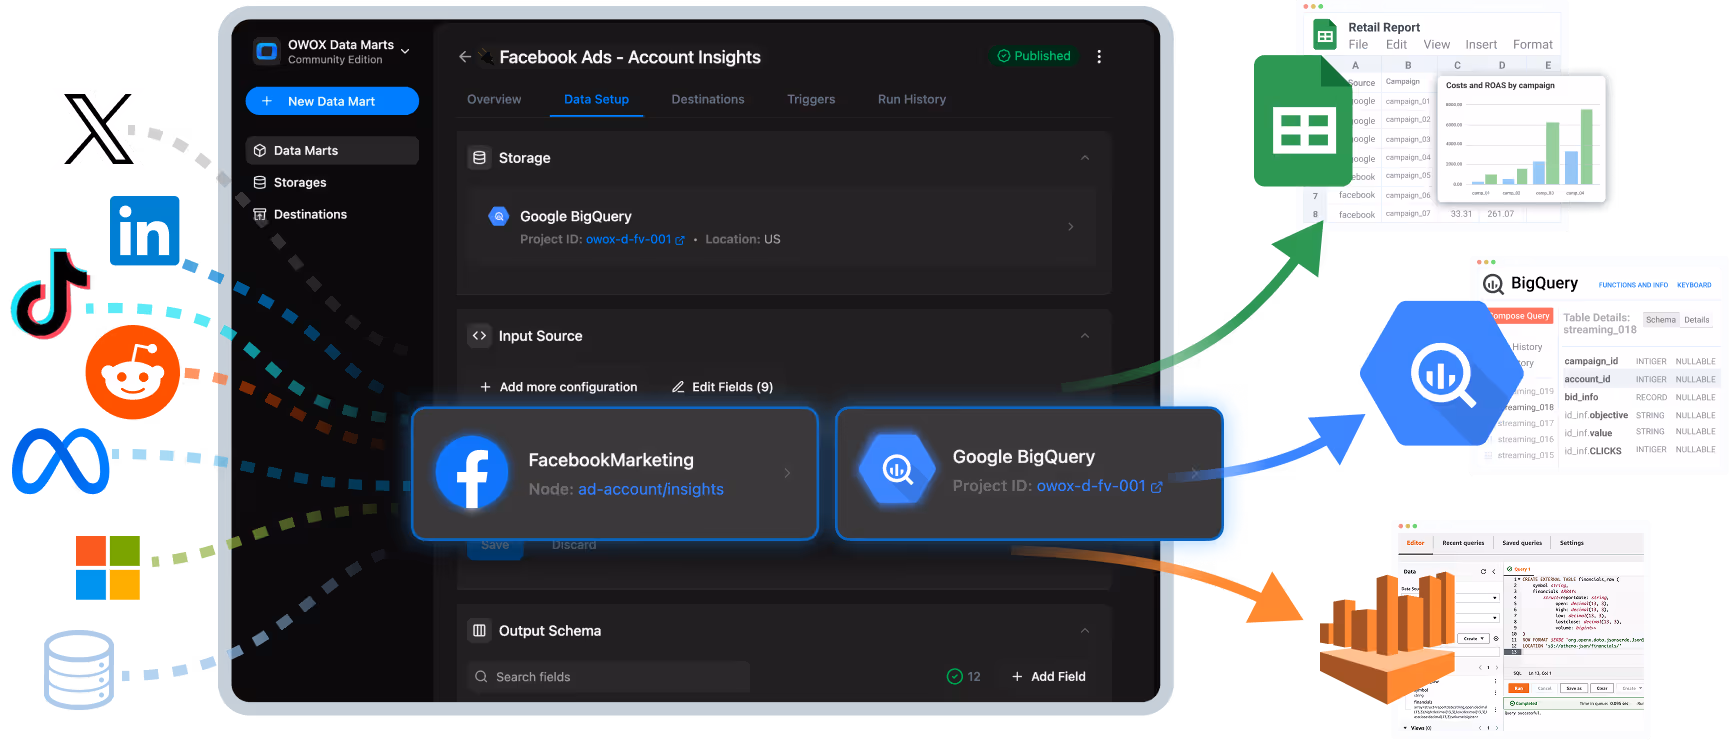Click the Microsoft logo
The height and width of the screenshot is (740, 1729).
coord(108,568)
